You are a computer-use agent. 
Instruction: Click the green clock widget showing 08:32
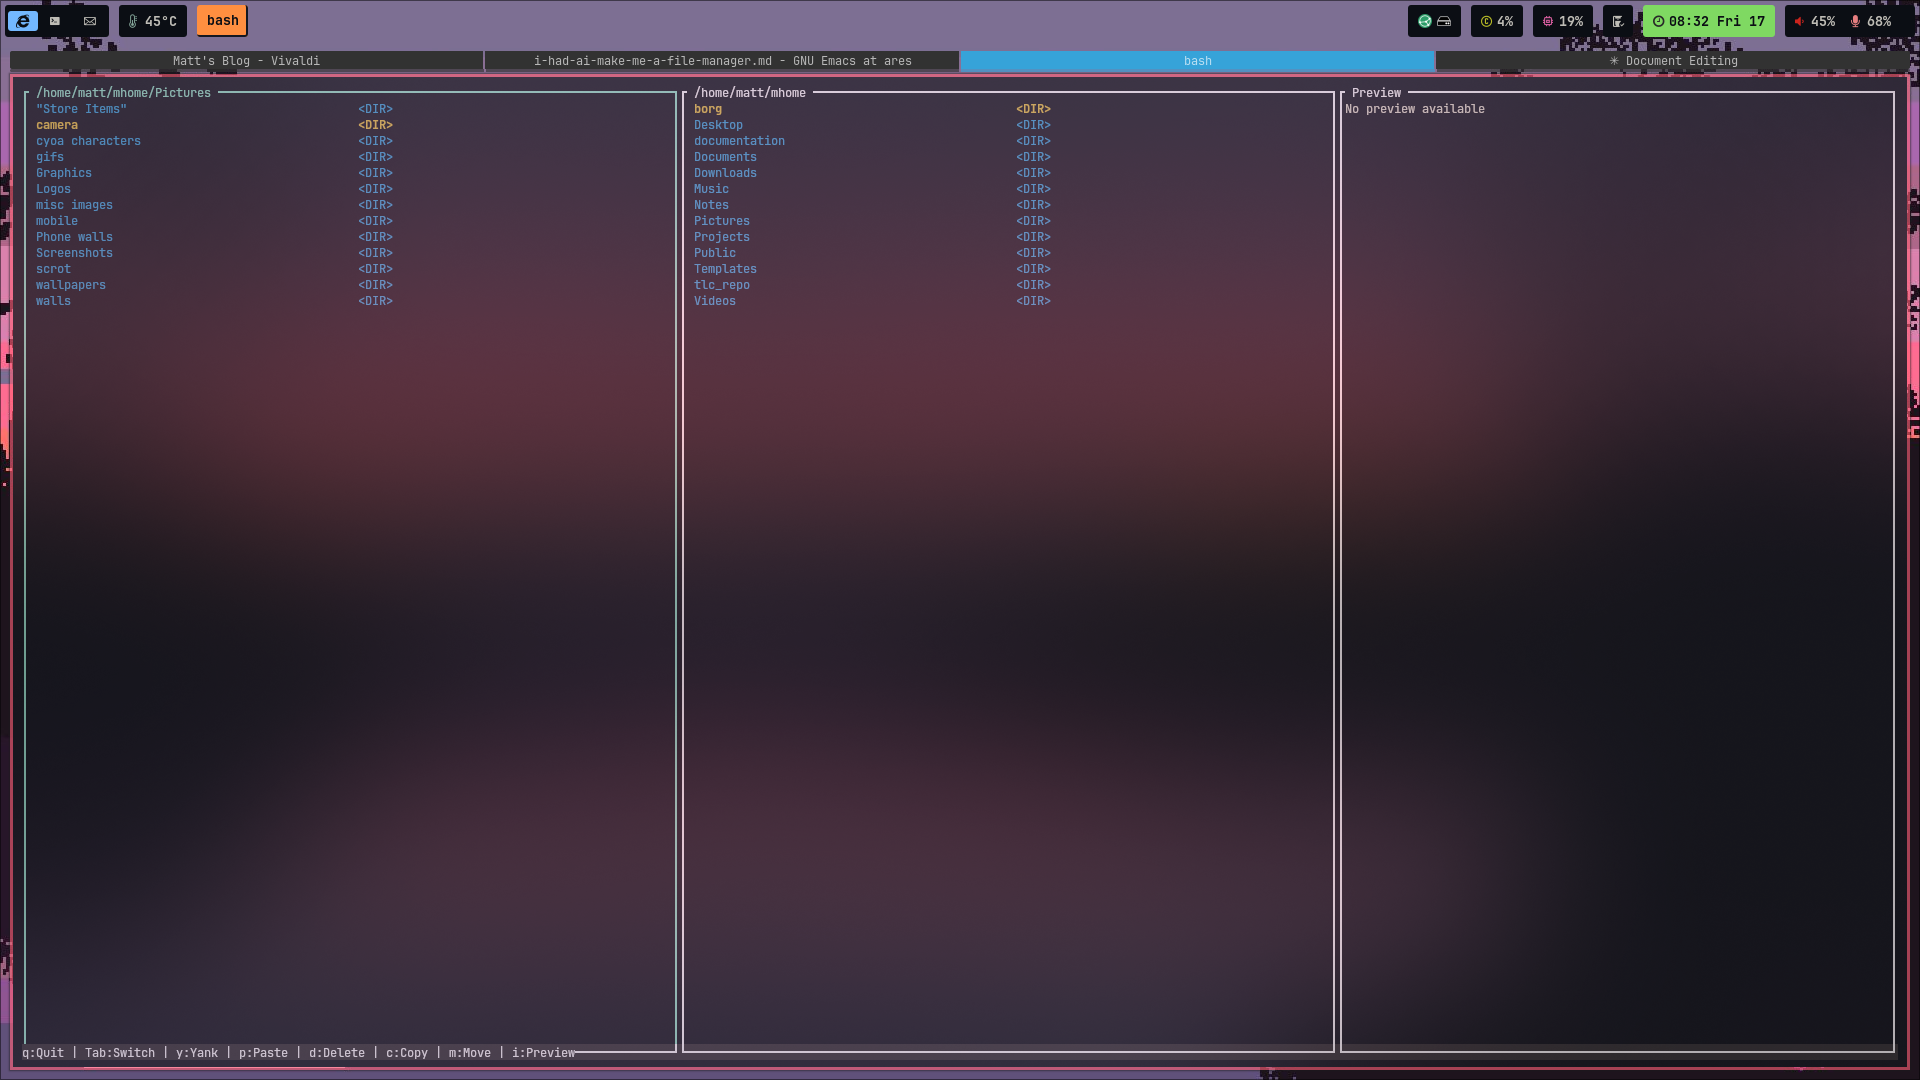pos(1709,21)
